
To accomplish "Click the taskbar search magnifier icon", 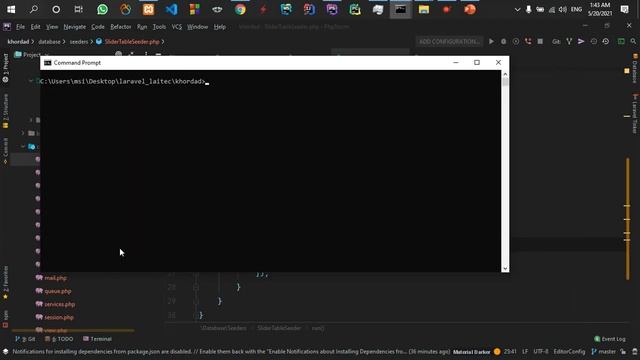I will [33, 9].
